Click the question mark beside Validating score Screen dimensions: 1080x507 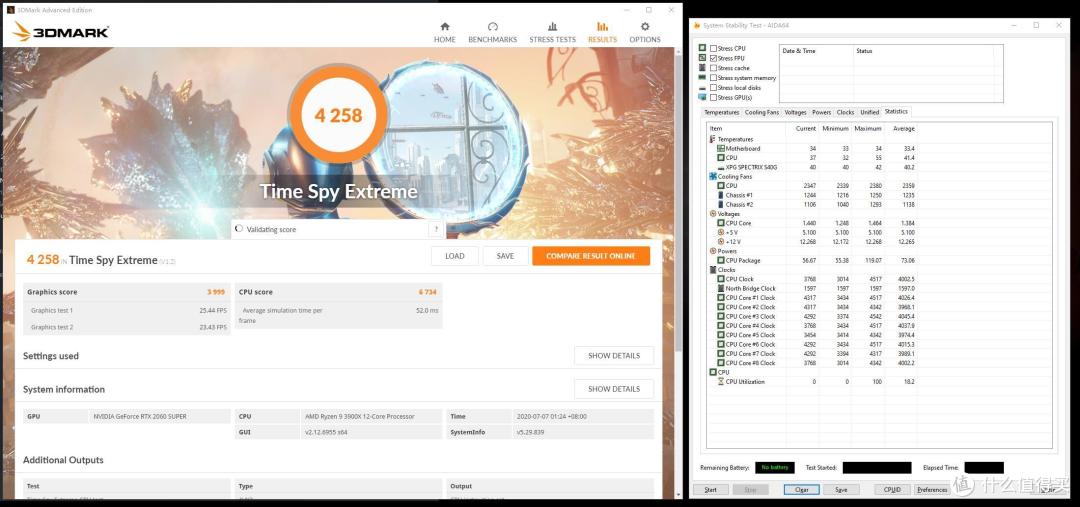click(x=436, y=229)
